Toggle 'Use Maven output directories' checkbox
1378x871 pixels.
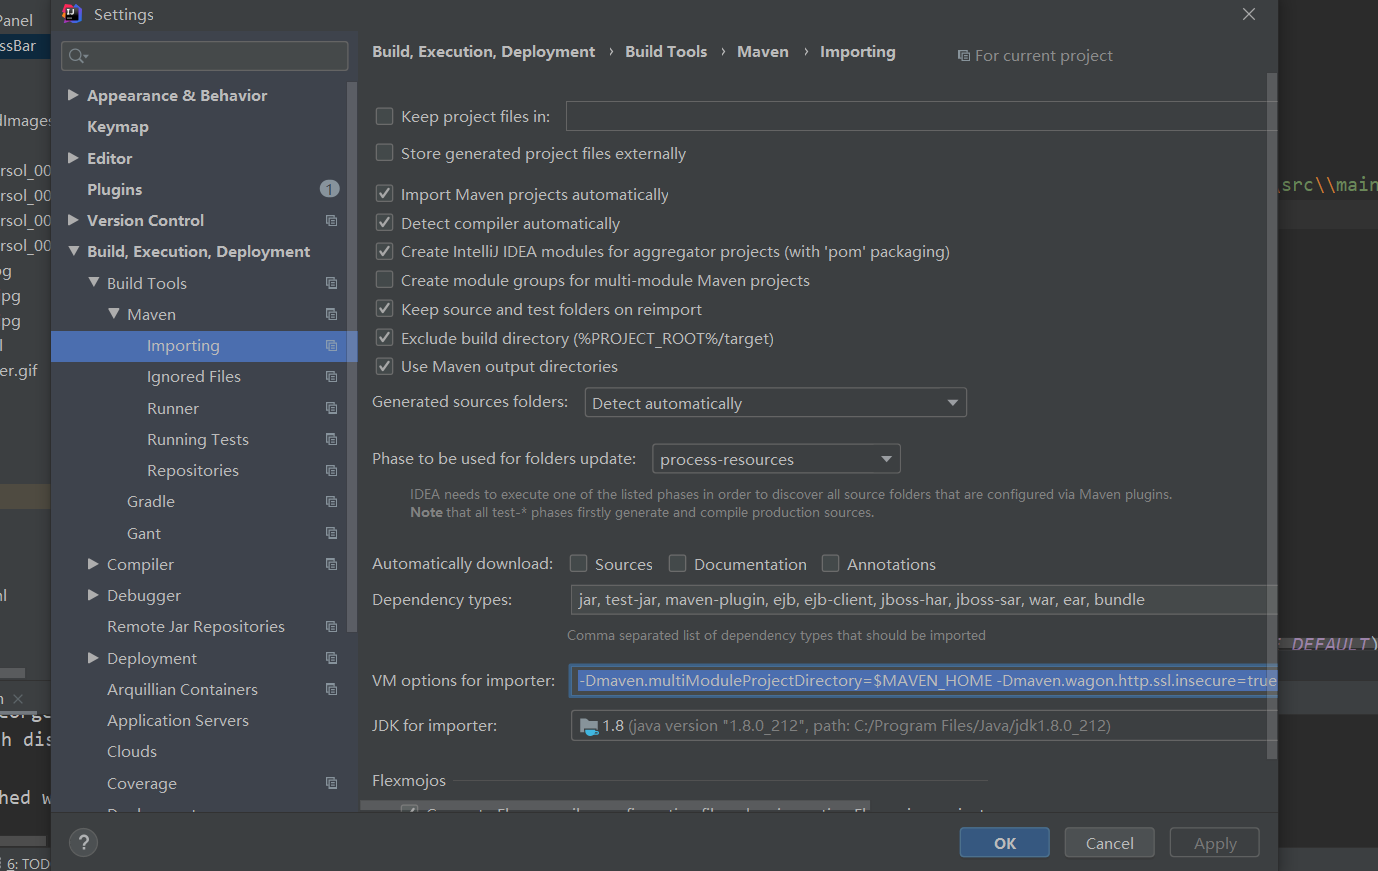[384, 366]
